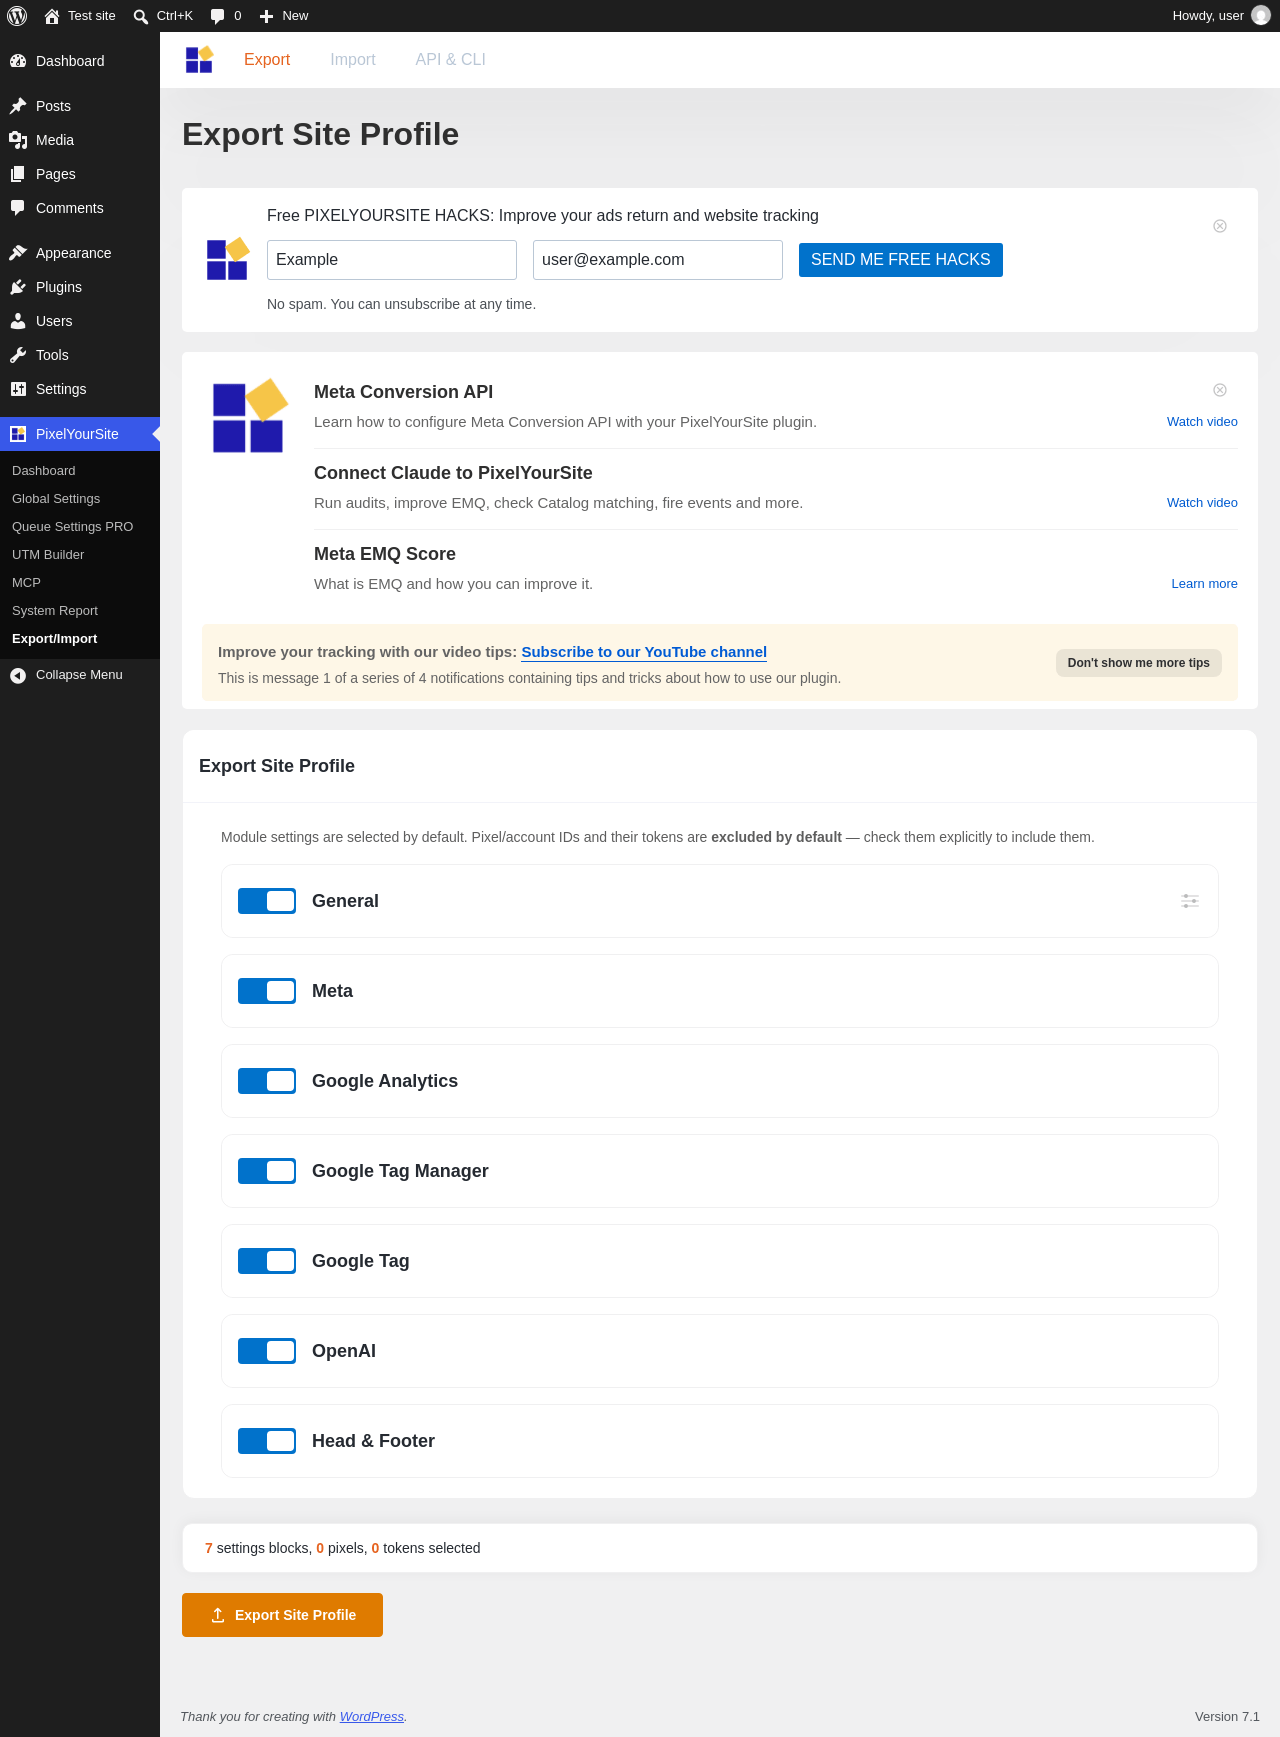Open the New content dropdown
This screenshot has width=1280, height=1737.
(x=284, y=16)
